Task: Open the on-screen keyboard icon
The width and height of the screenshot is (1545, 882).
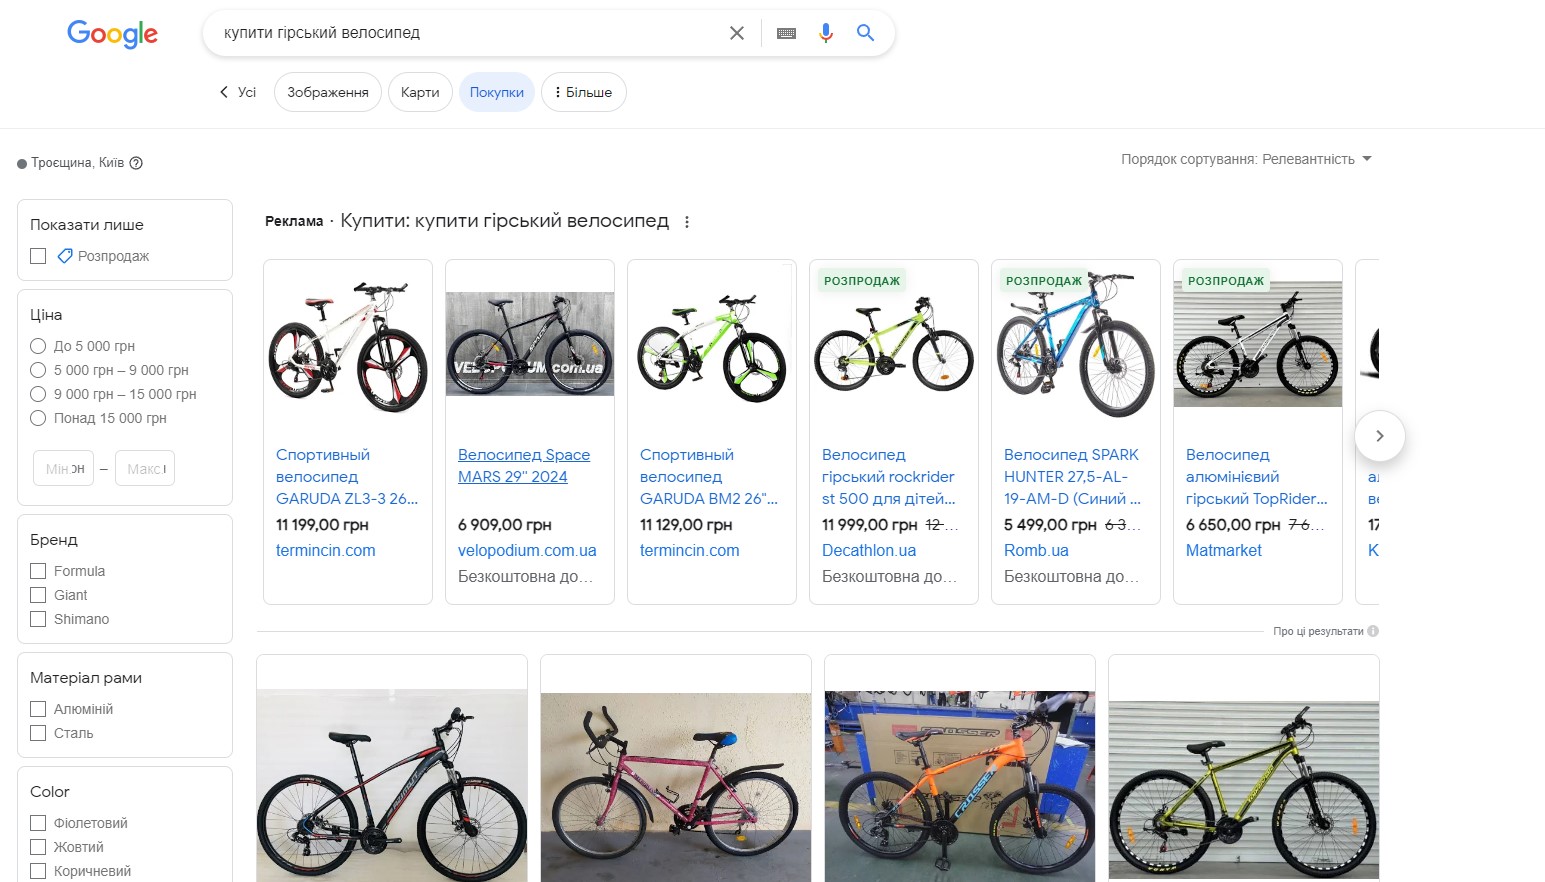Action: click(786, 33)
